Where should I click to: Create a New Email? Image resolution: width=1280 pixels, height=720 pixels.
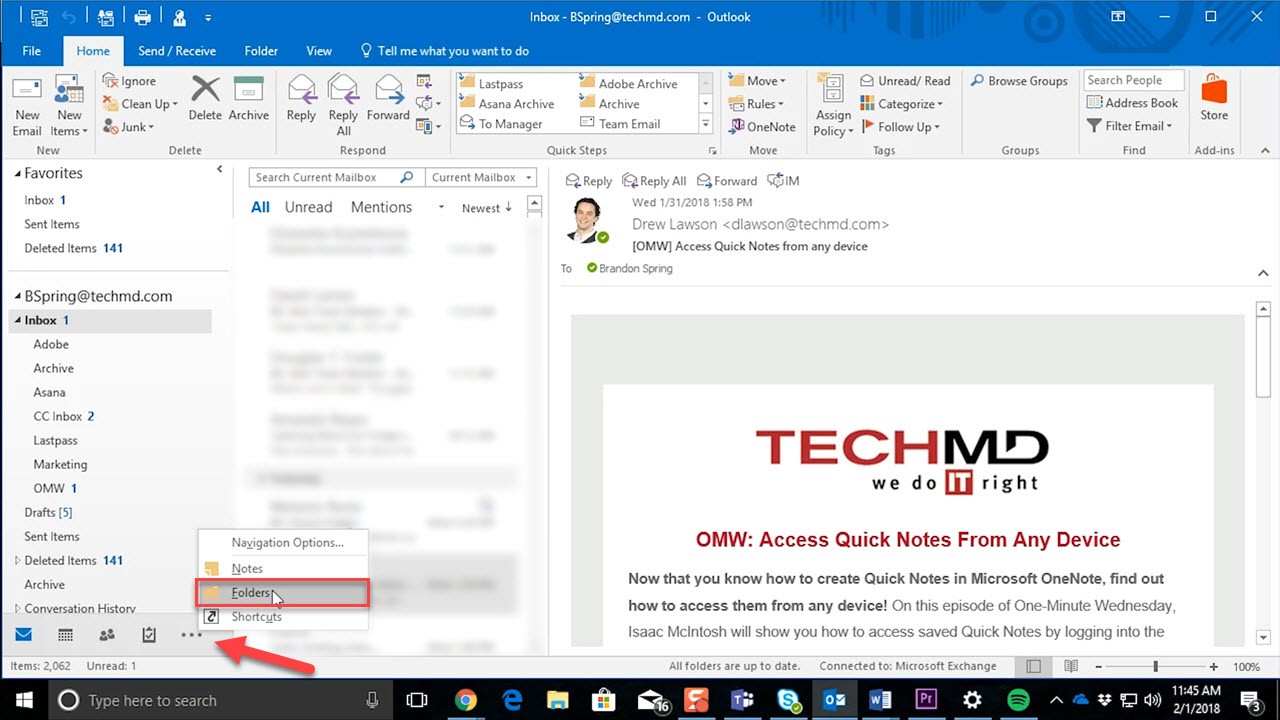27,106
